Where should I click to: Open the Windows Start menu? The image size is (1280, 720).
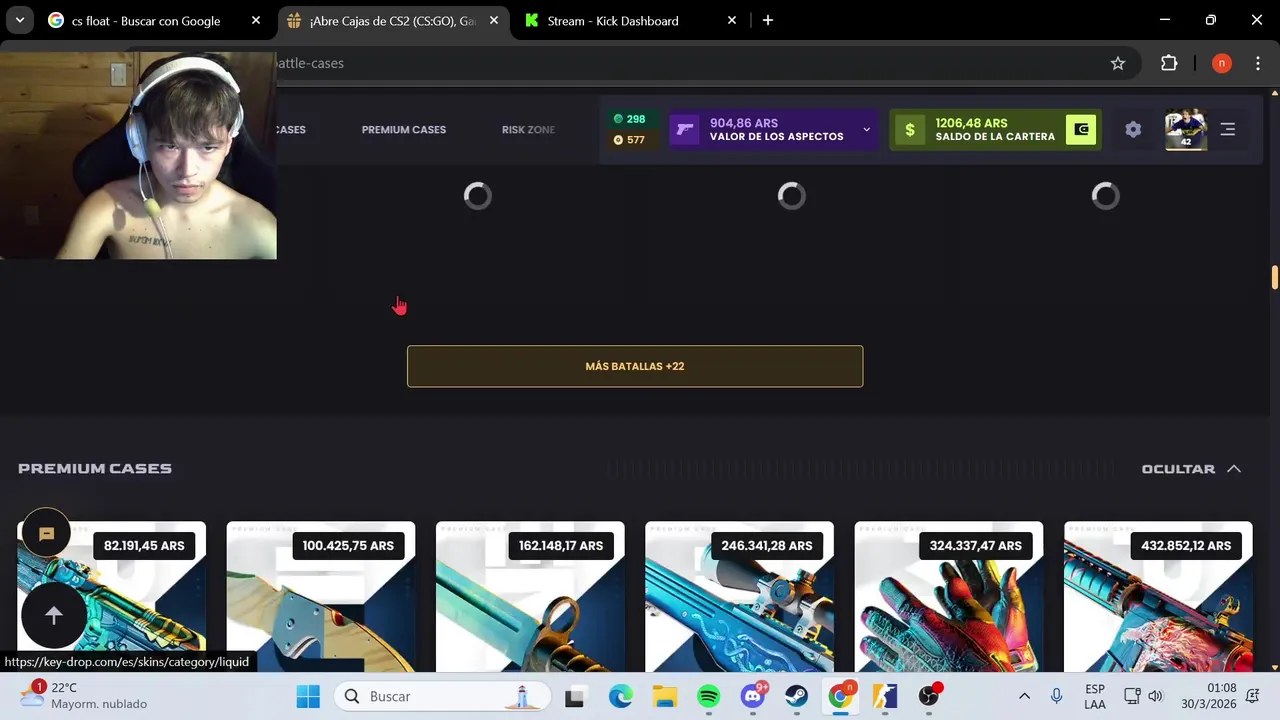click(x=308, y=696)
